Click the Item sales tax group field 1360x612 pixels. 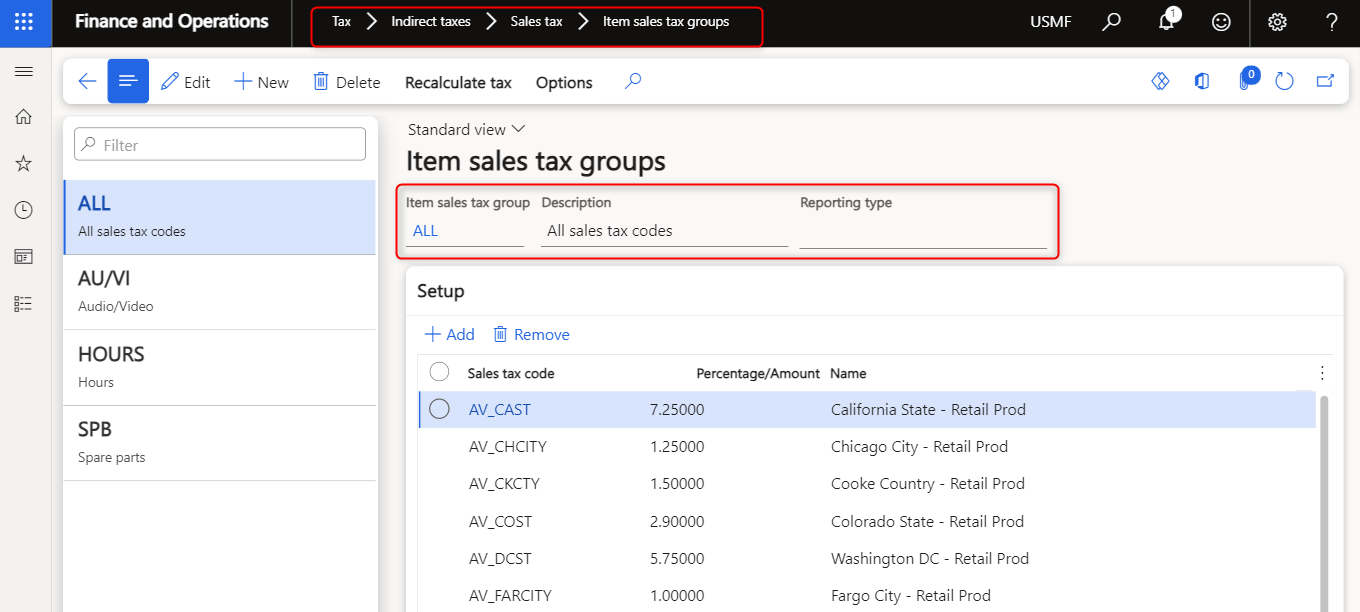465,230
